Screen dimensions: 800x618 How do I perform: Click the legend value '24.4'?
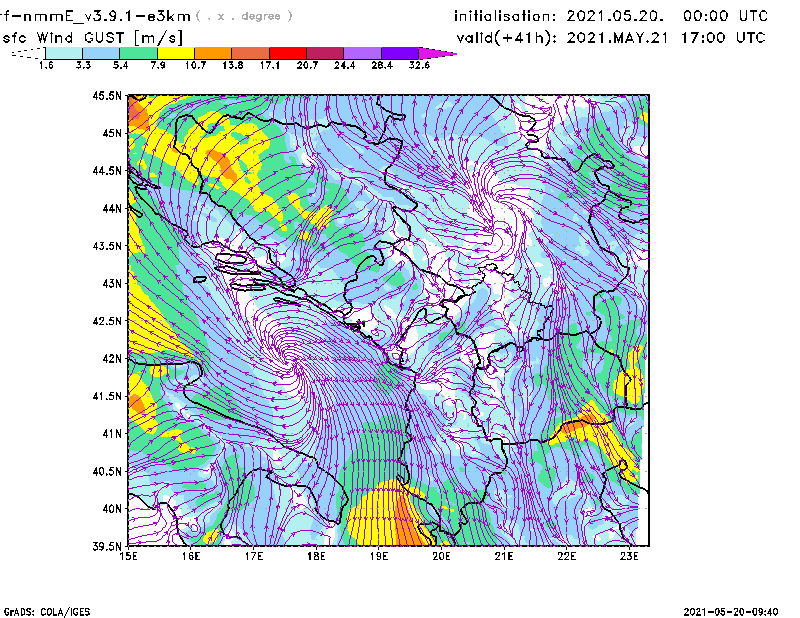pyautogui.click(x=344, y=65)
